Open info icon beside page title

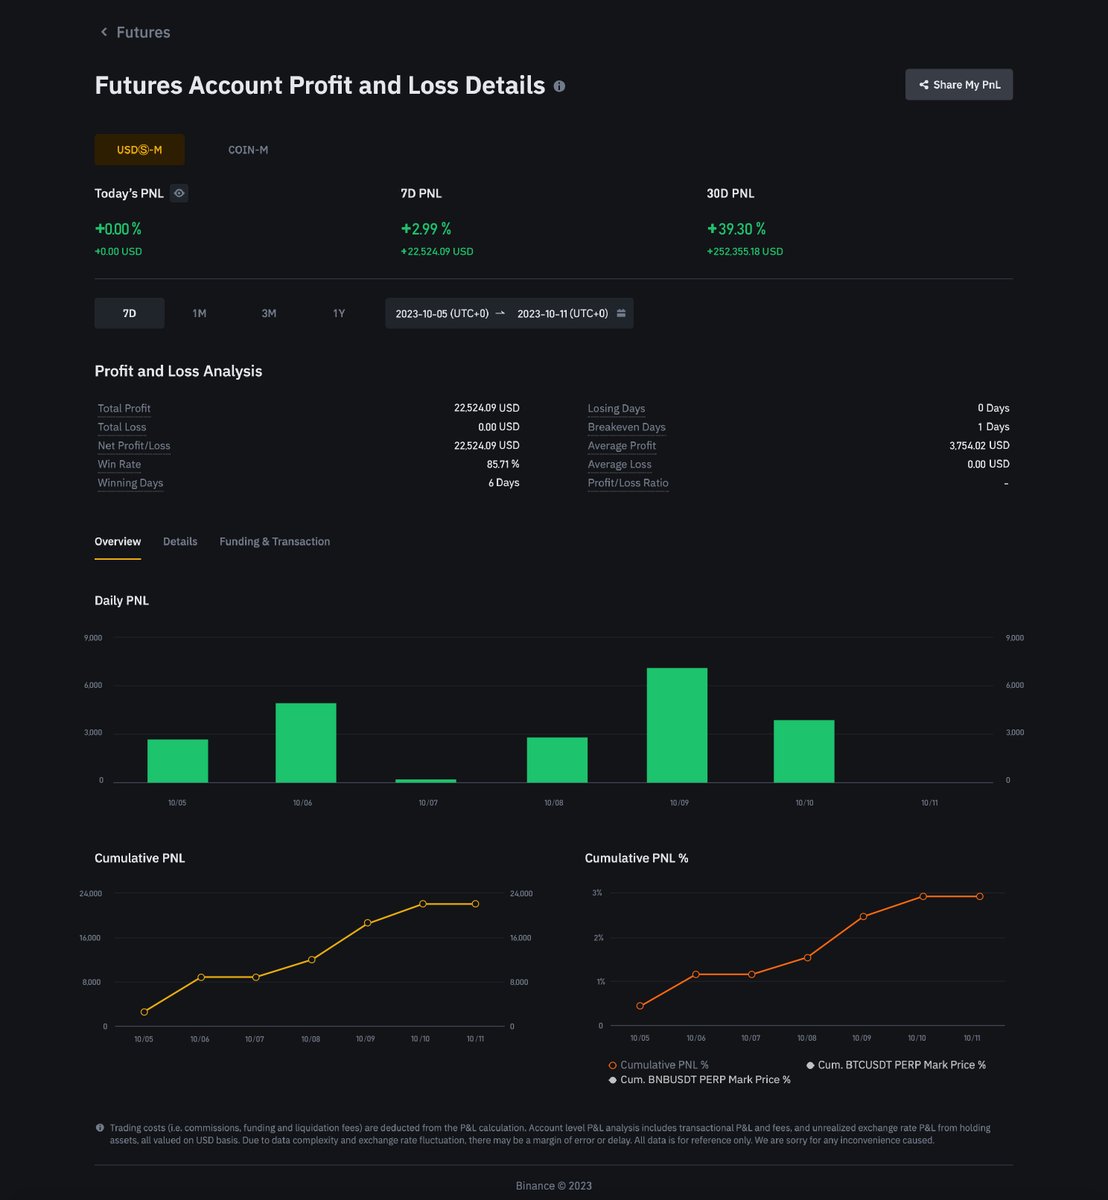tap(559, 86)
